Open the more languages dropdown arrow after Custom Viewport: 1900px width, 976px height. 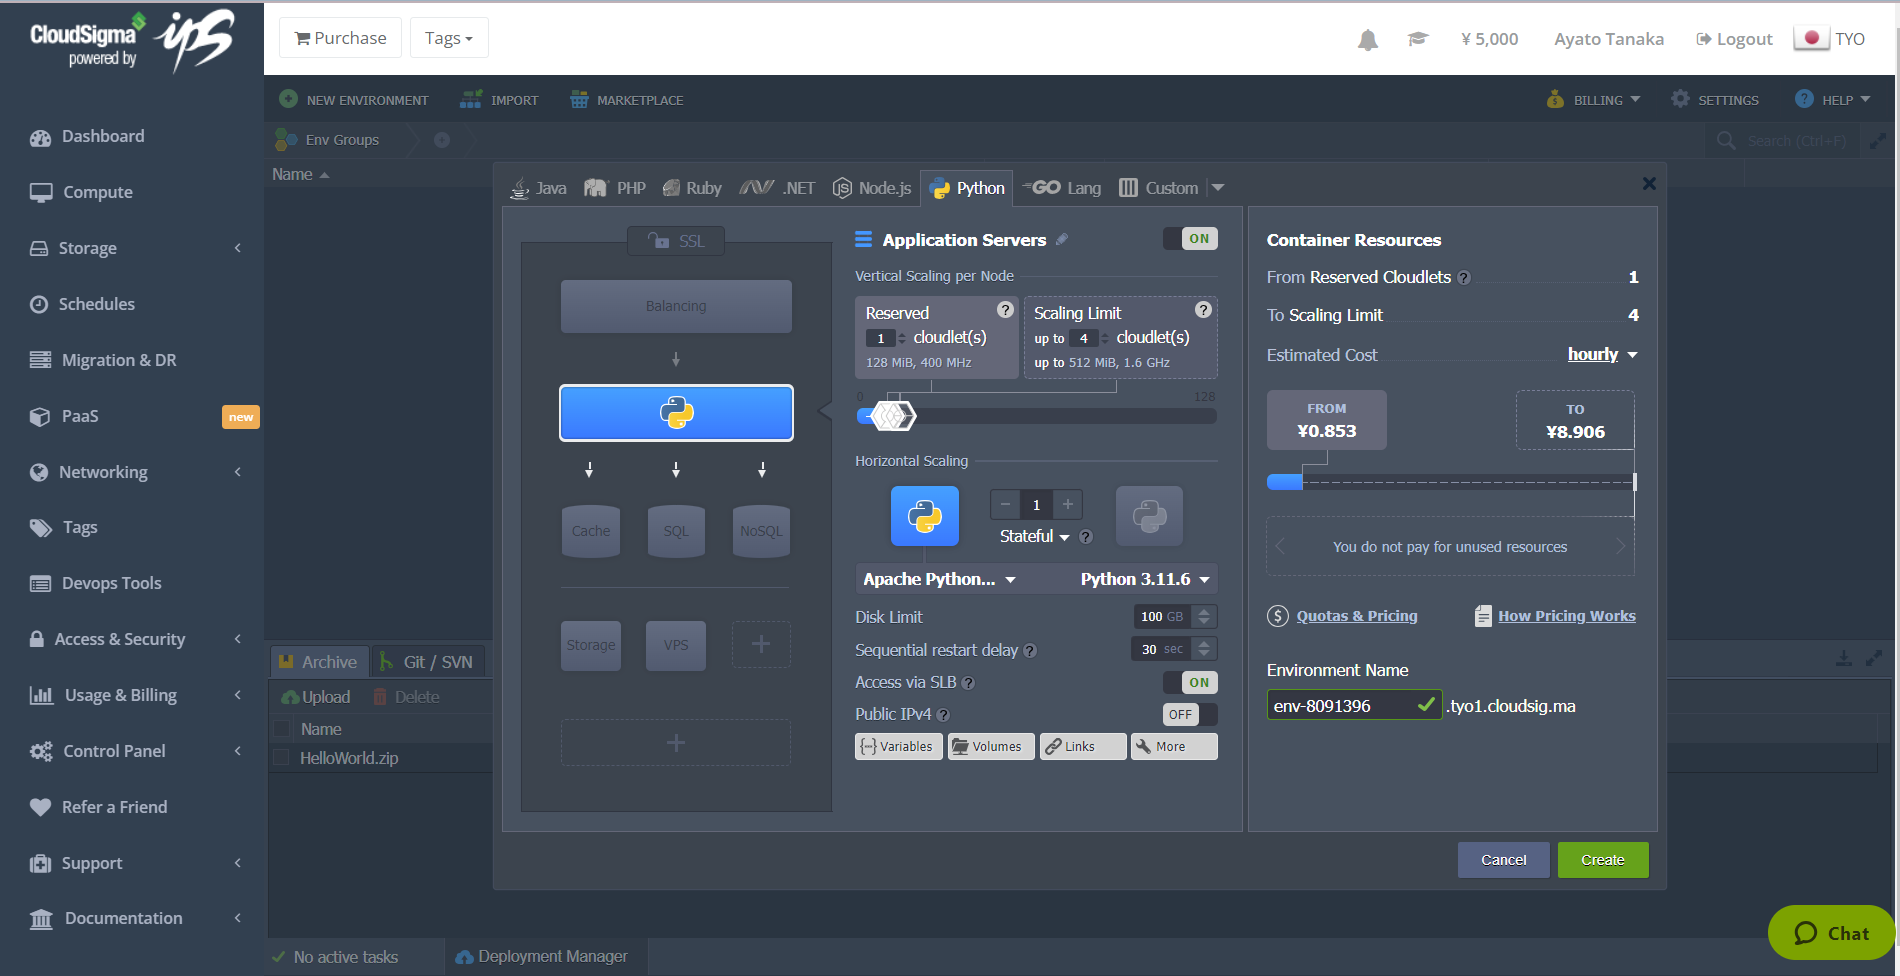1218,188
